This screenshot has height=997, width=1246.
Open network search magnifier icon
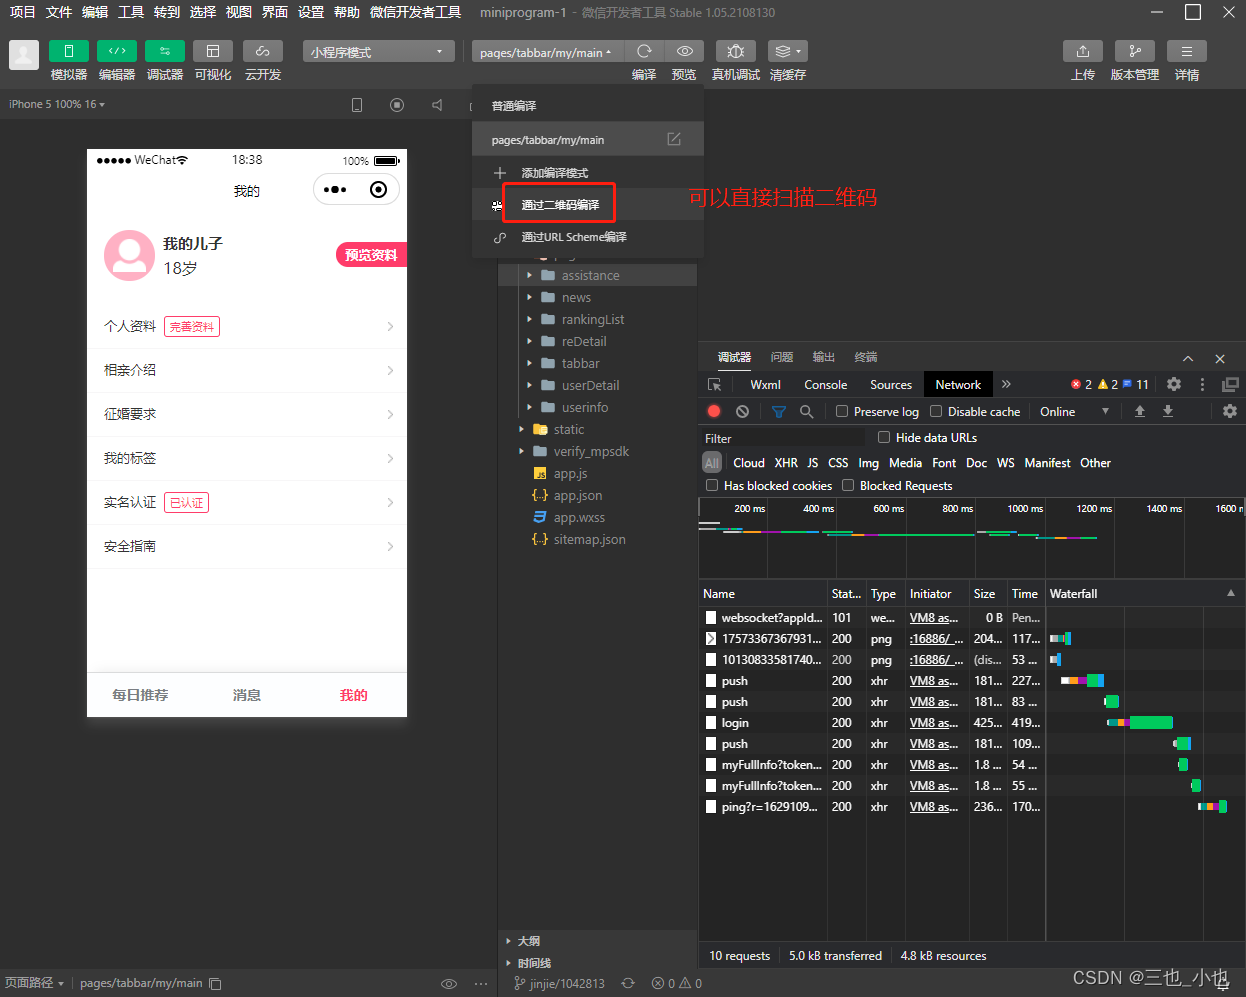coord(806,411)
